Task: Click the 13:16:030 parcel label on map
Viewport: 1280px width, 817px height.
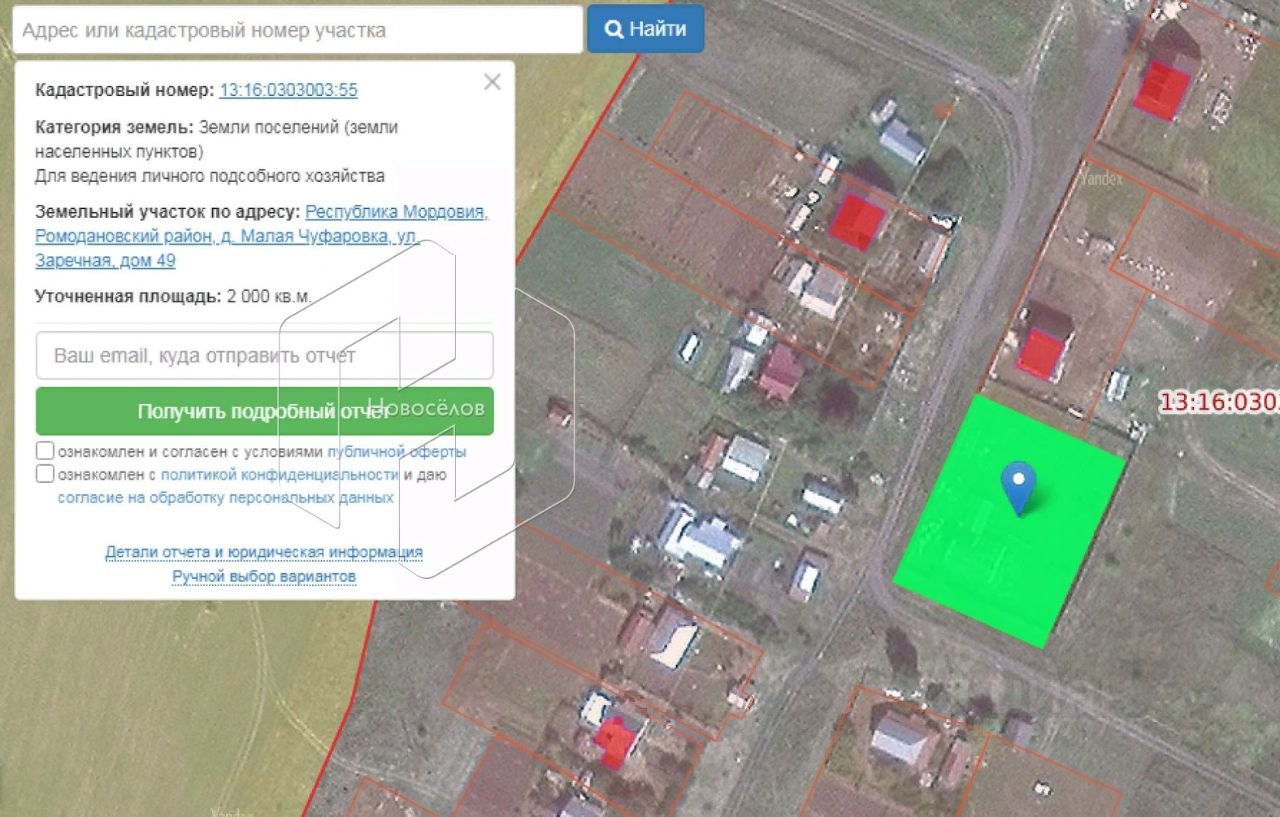Action: [1219, 402]
